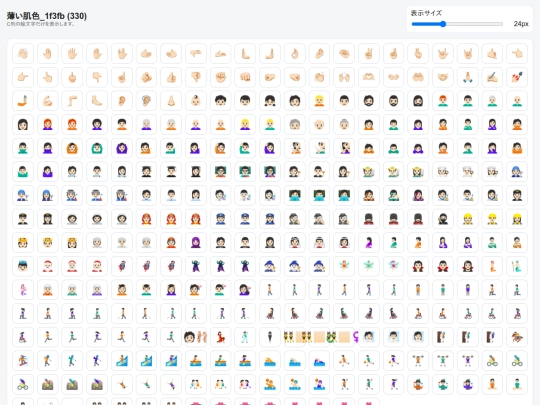Select the folded hands emoji
This screenshot has width=540, height=405.
tap(467, 77)
